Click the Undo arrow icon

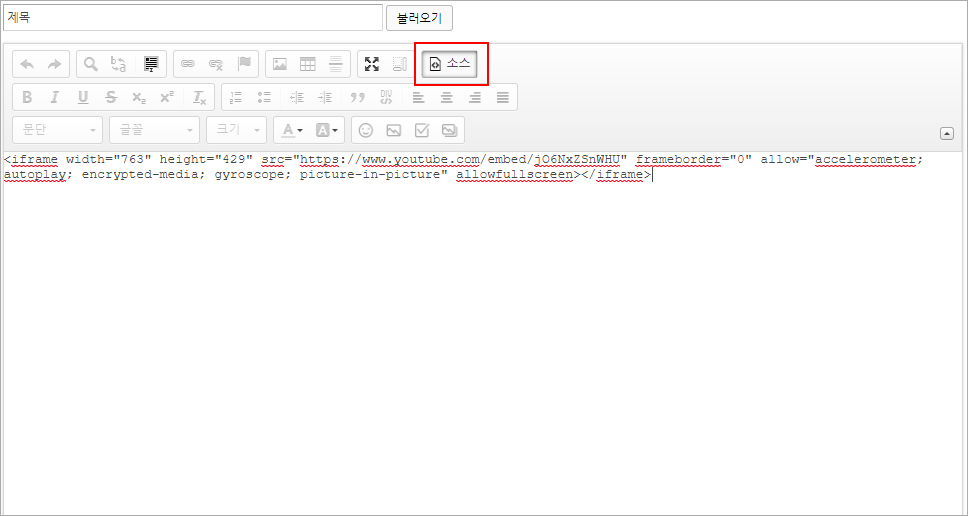point(27,64)
